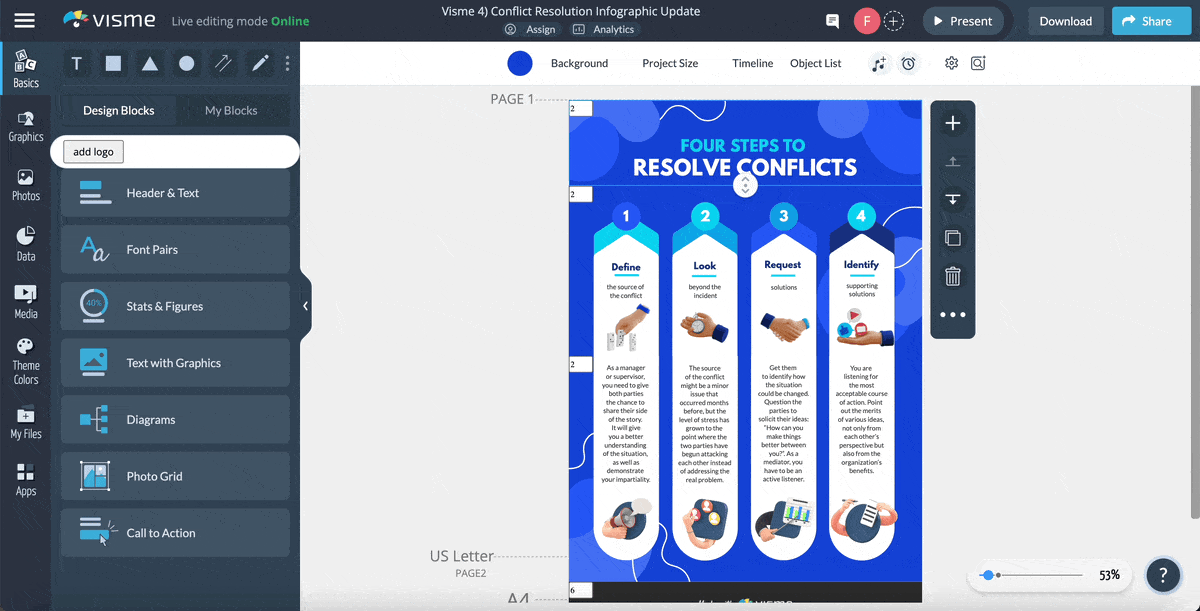Open the timer settings icon
The width and height of the screenshot is (1200, 611).
point(908,62)
